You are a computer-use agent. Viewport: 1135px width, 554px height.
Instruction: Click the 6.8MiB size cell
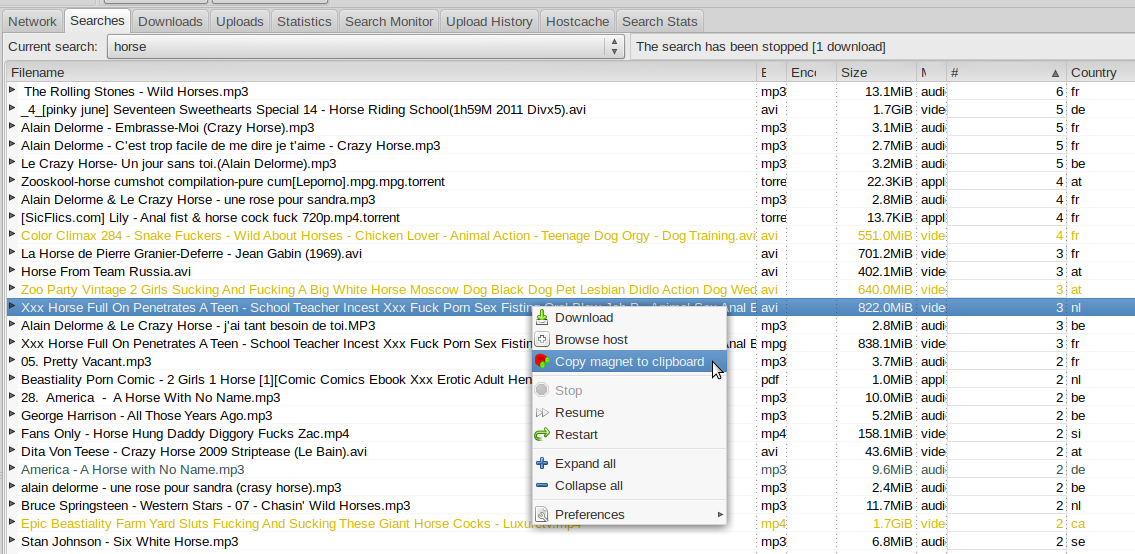891,541
